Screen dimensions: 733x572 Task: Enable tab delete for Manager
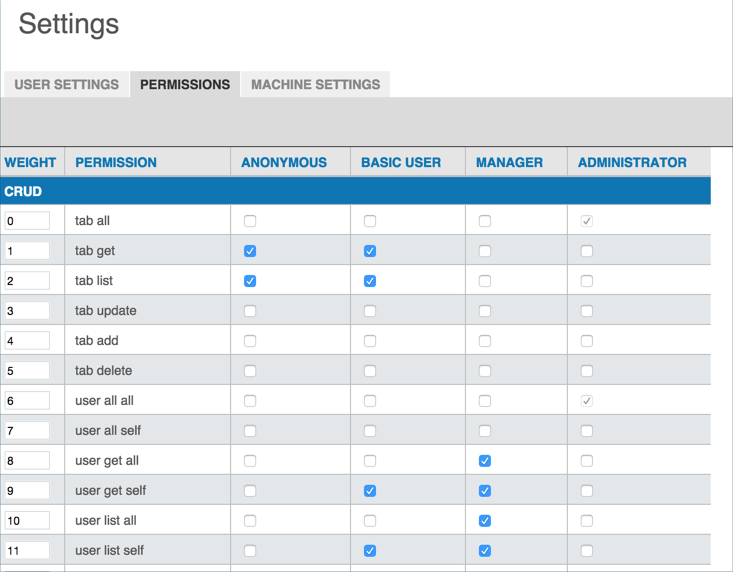485,371
